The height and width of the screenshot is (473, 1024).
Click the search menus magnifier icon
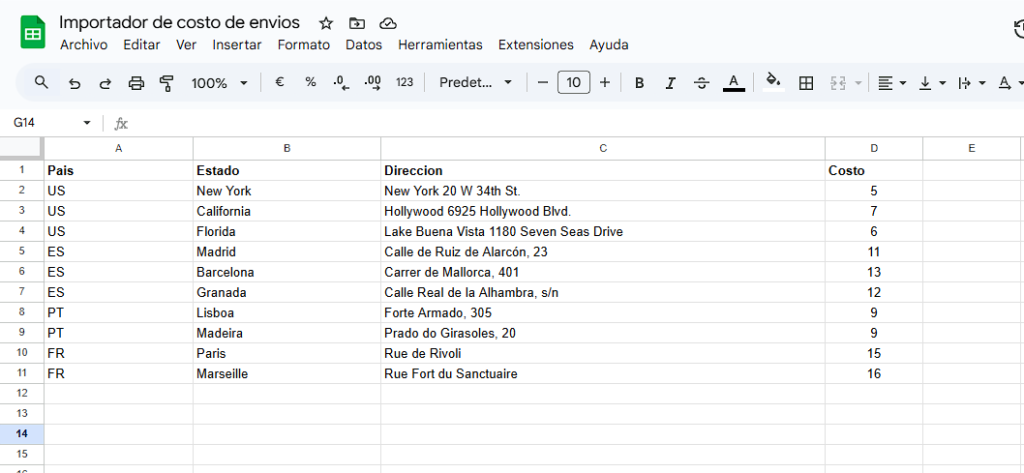click(41, 83)
